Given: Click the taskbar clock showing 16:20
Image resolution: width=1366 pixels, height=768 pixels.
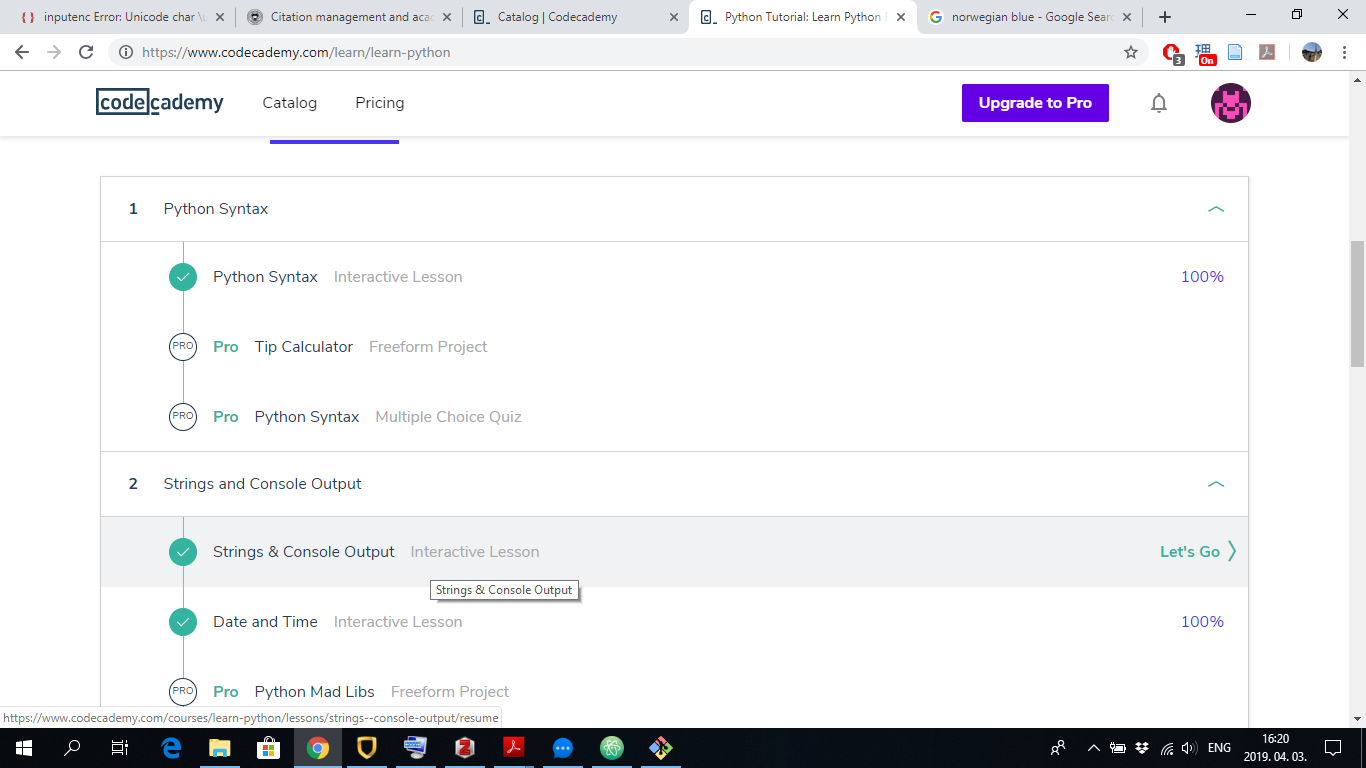Looking at the screenshot, I should (x=1275, y=748).
